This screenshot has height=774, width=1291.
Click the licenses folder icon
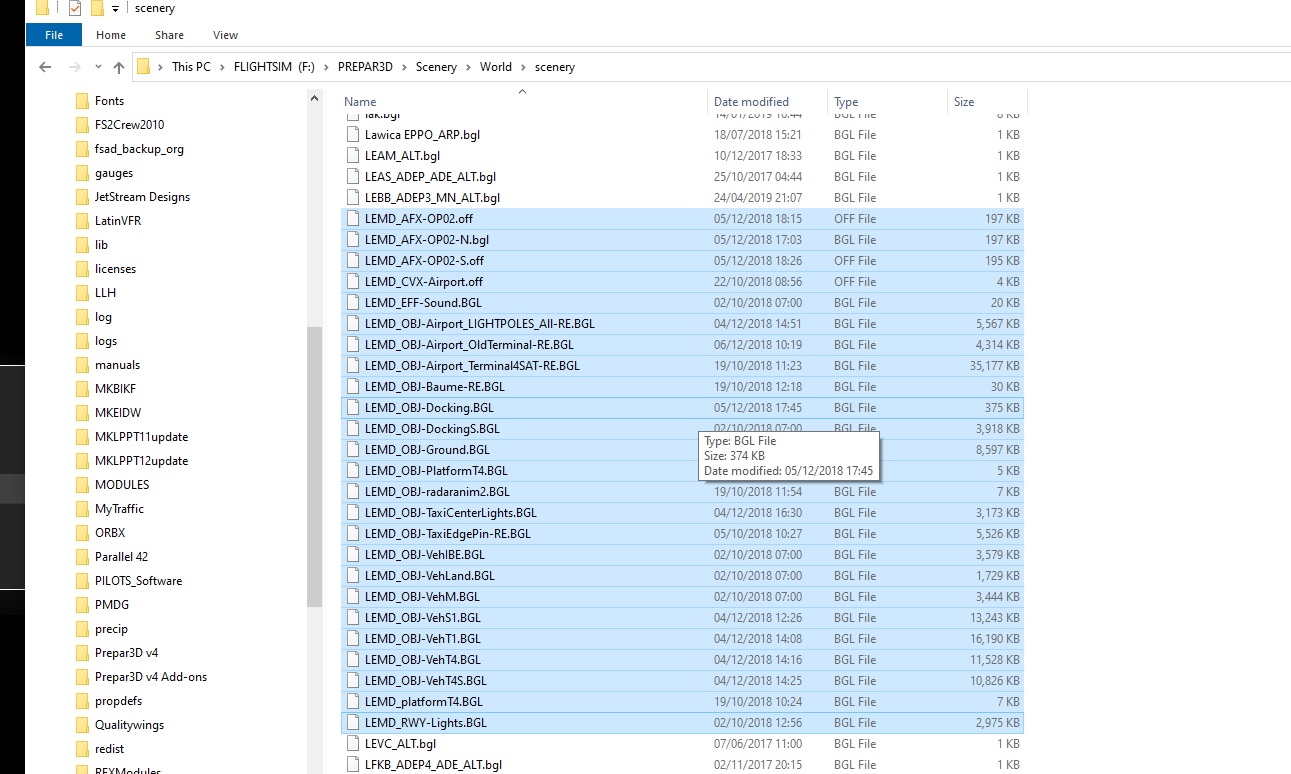click(83, 269)
